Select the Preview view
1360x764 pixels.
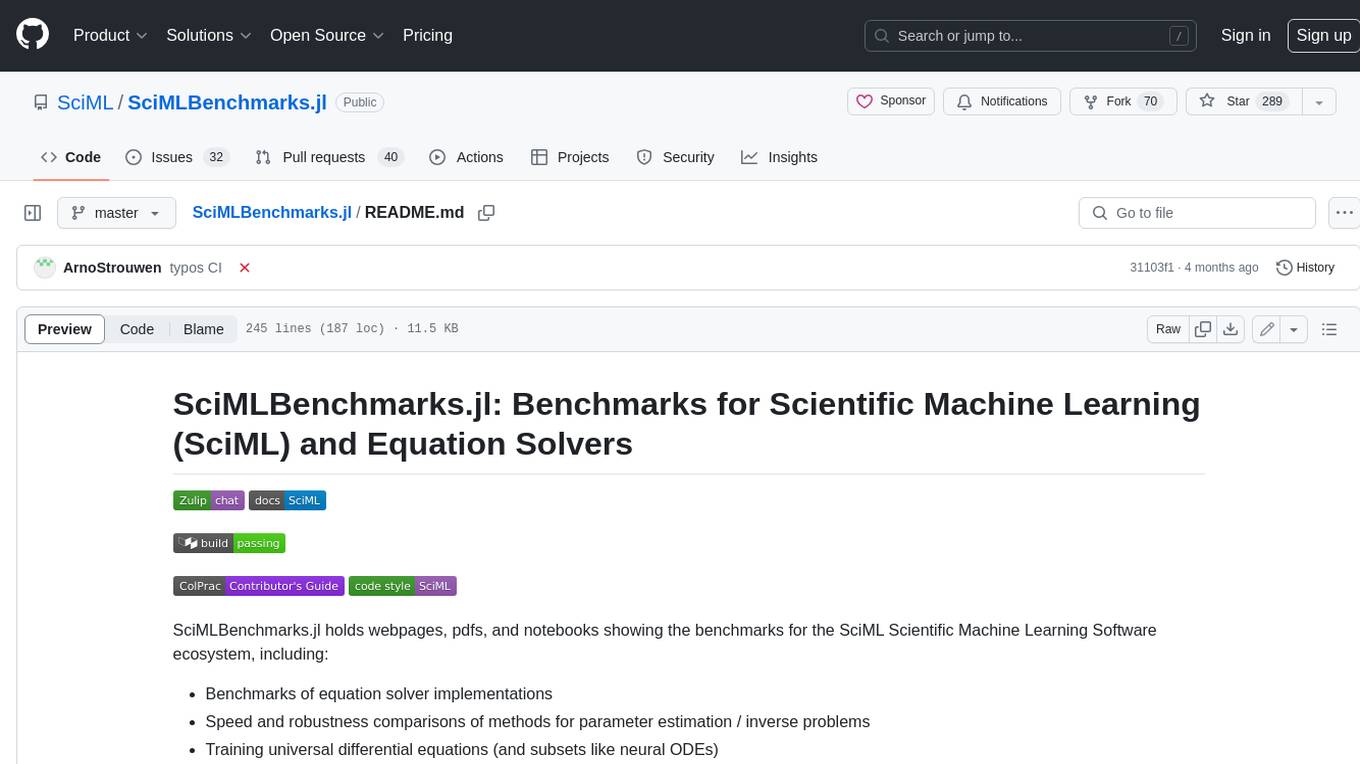pyautogui.click(x=64, y=329)
